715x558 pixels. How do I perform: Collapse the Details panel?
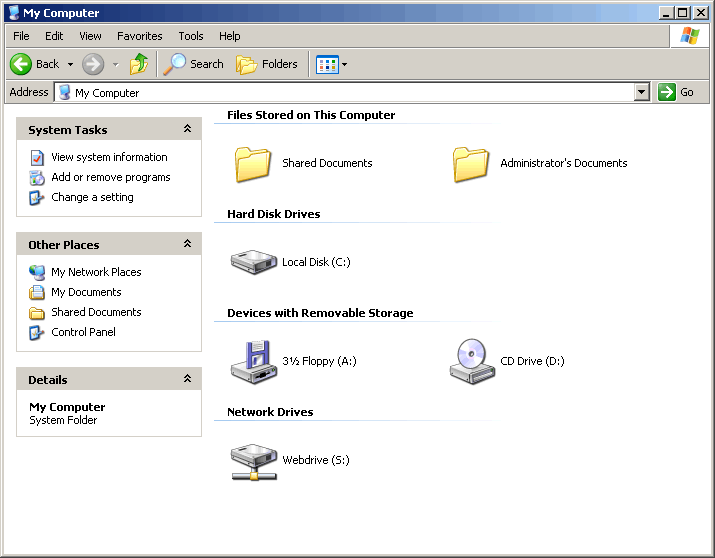(187, 379)
